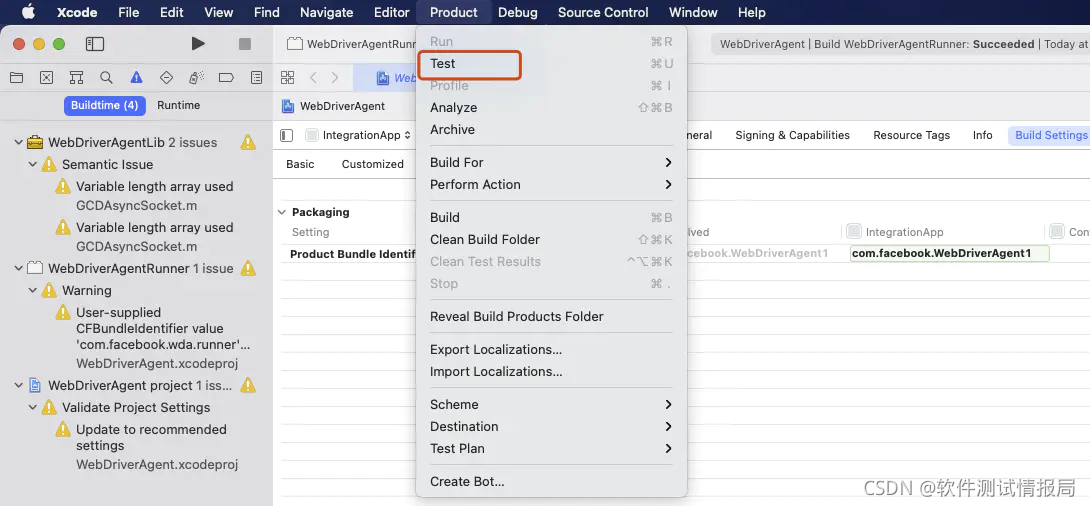
Task: Click the WebDriverAgentLib toolbox icon
Action: (x=35, y=142)
